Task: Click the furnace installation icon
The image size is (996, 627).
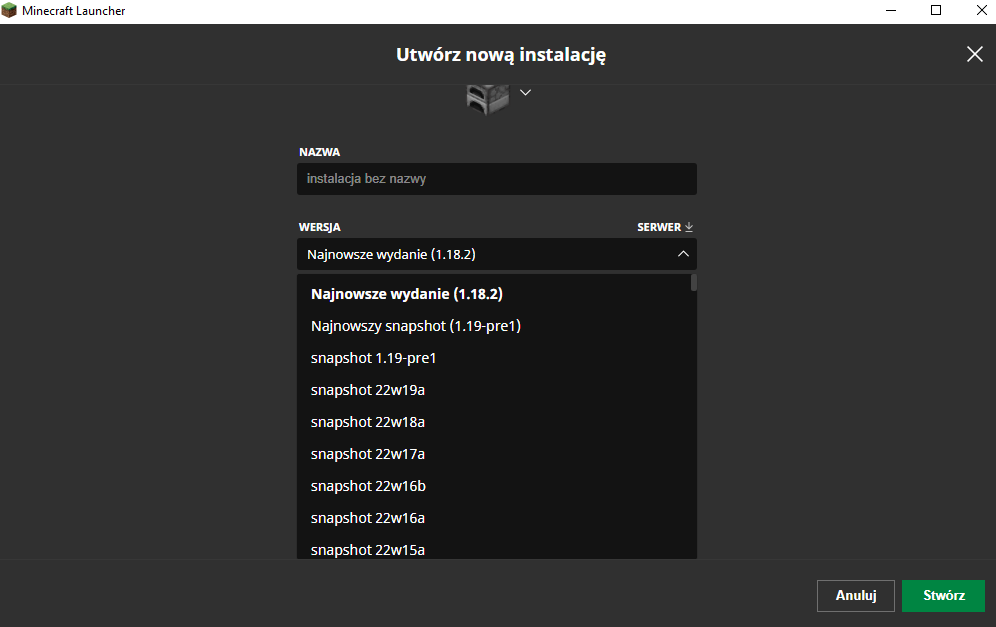Action: [x=488, y=100]
